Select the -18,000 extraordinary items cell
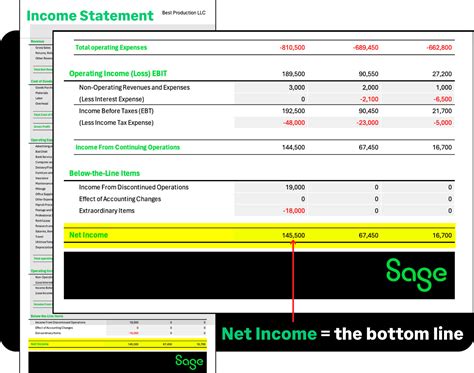474x373 pixels. (271, 211)
